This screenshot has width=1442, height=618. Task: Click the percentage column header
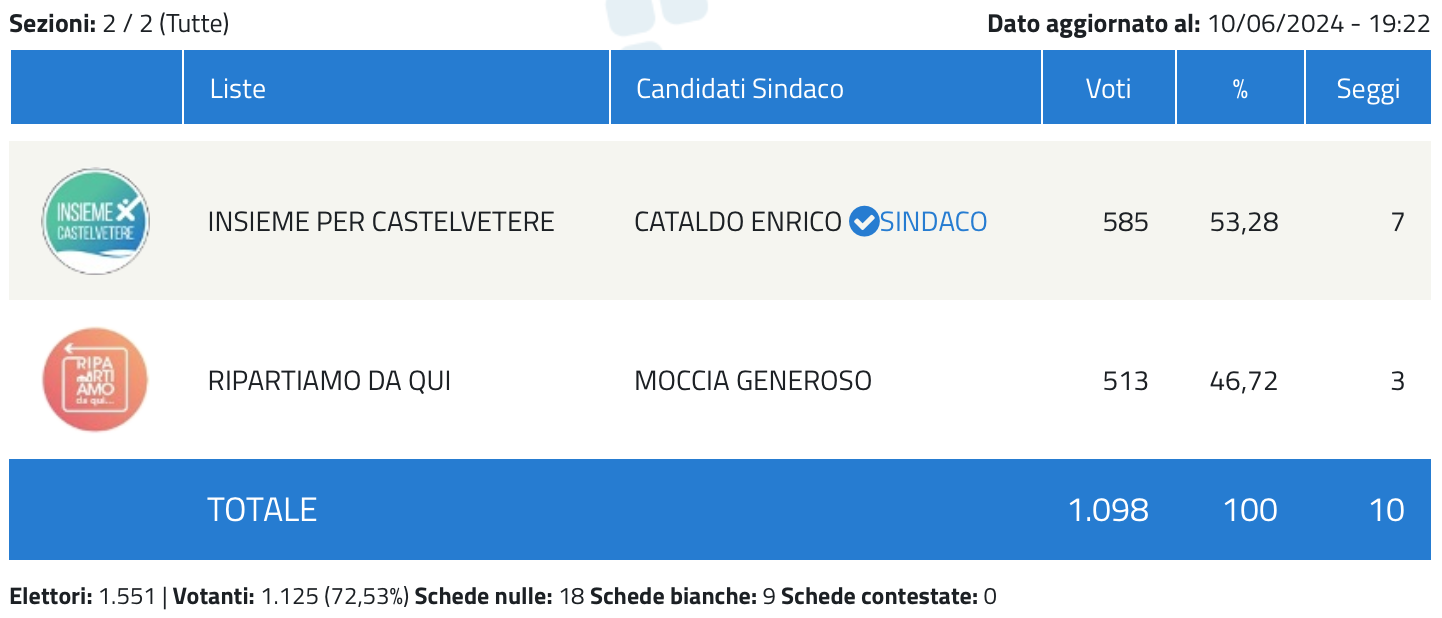pyautogui.click(x=1240, y=88)
